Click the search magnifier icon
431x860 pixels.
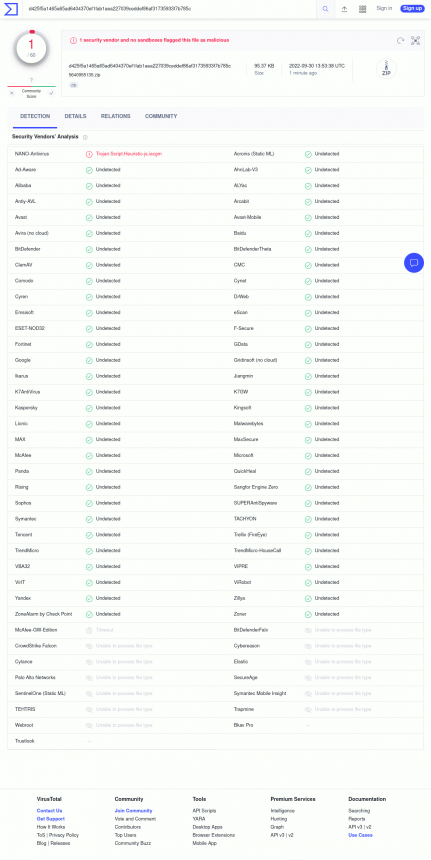pos(325,9)
